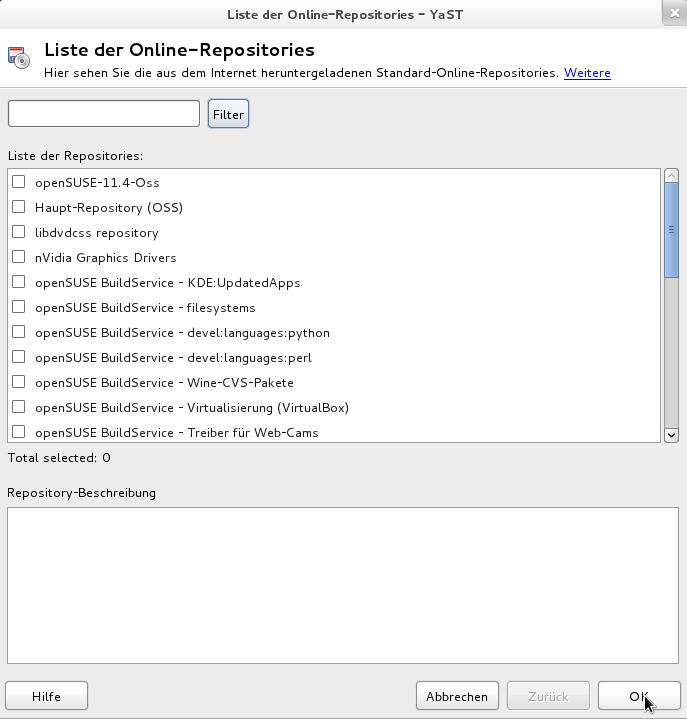The height and width of the screenshot is (719, 687).
Task: Enable Virtualisierung (VirtualBox) repository checkbox
Action: point(18,407)
